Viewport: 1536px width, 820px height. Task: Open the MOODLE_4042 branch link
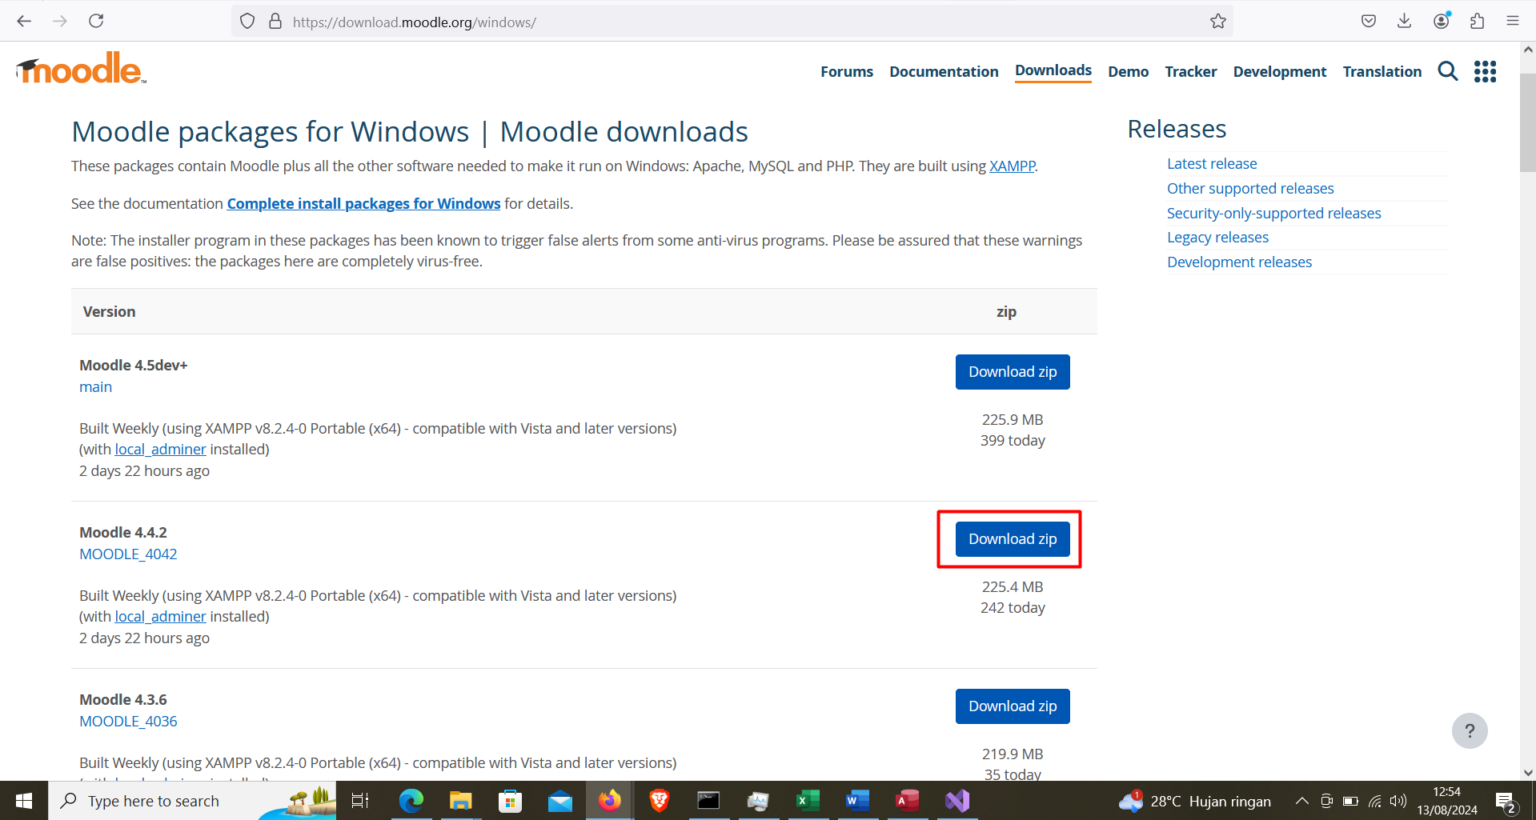128,554
